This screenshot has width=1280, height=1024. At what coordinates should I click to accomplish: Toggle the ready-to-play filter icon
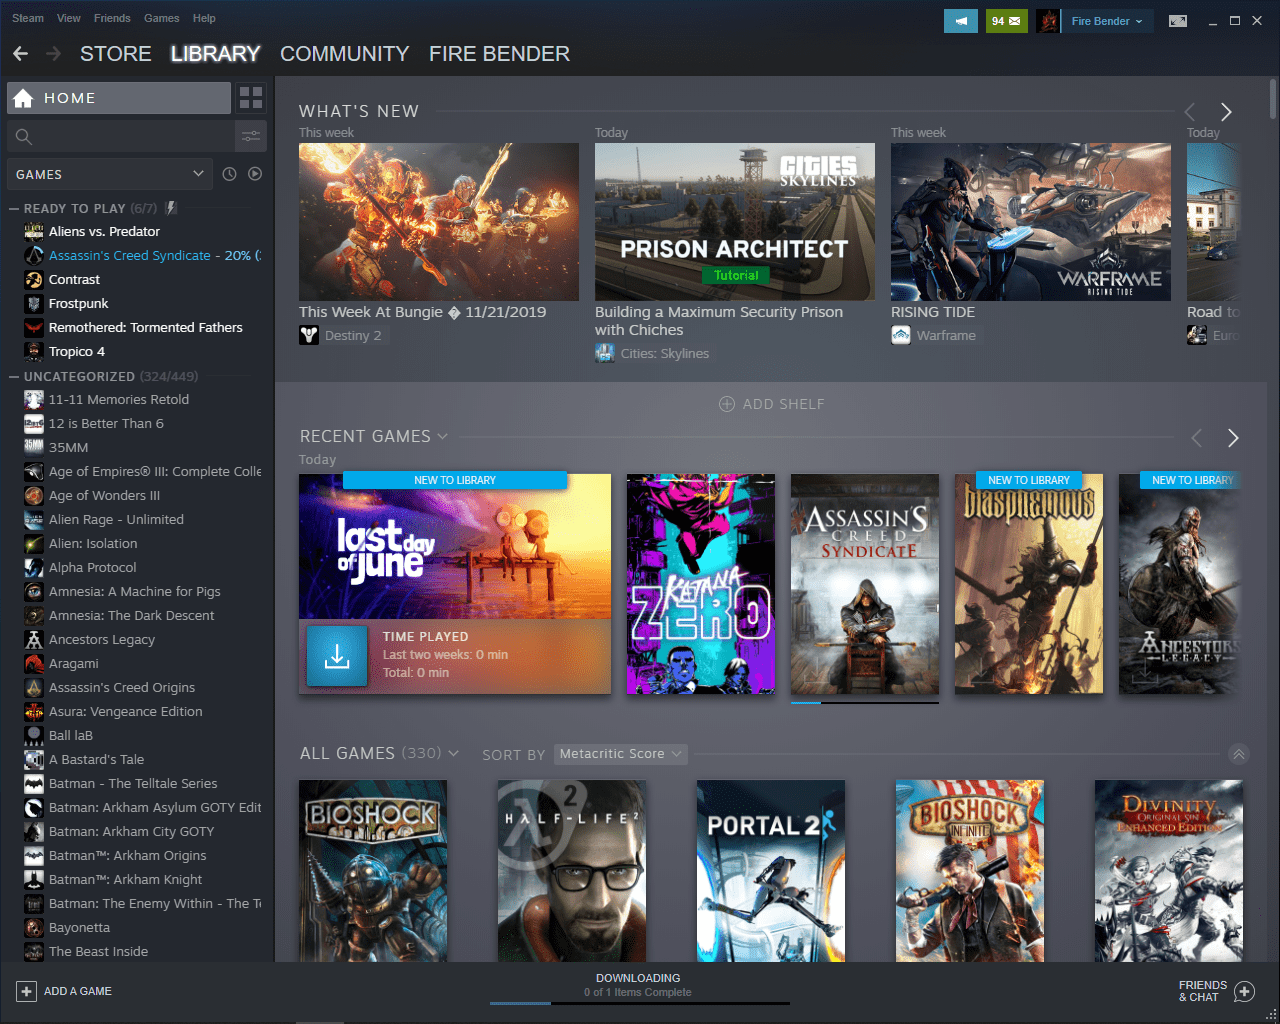pos(255,174)
